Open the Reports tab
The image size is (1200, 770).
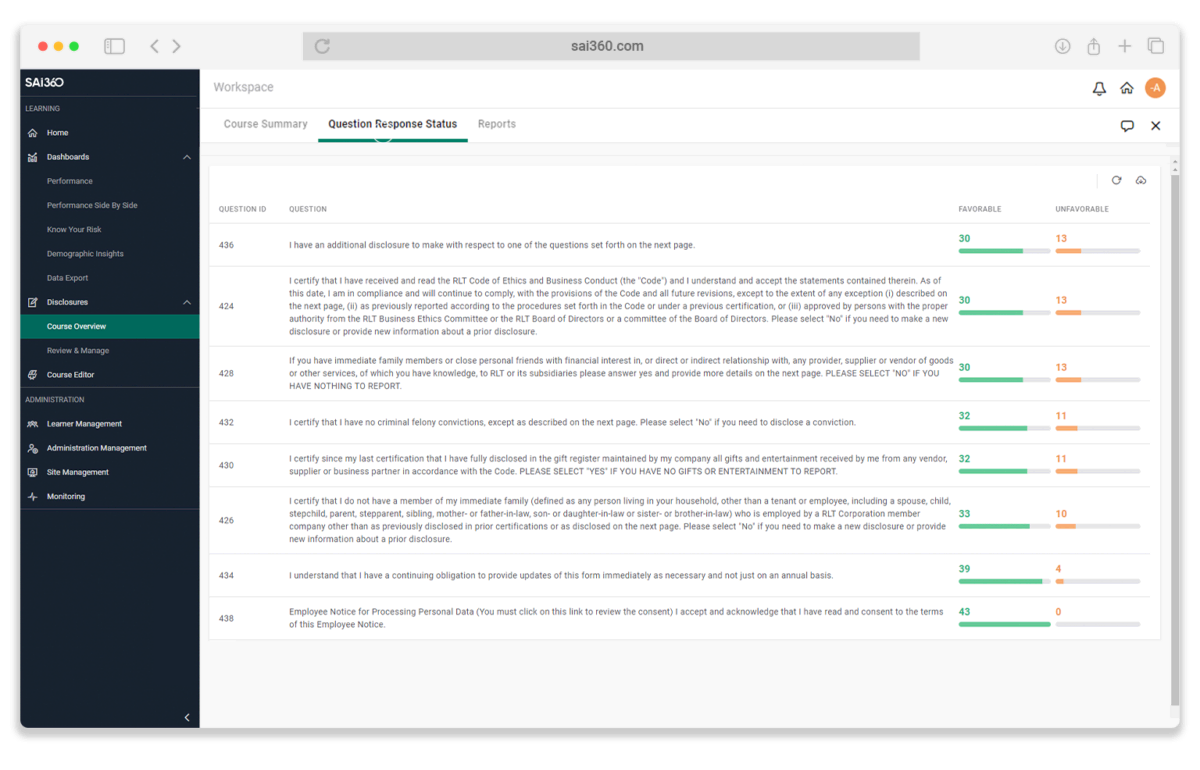click(496, 124)
